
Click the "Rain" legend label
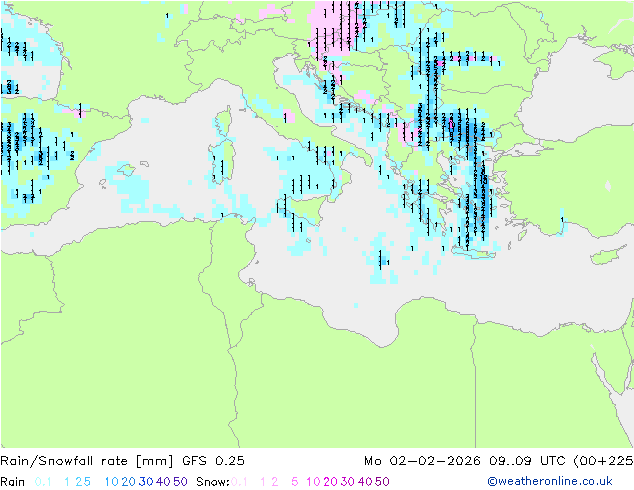(13, 482)
